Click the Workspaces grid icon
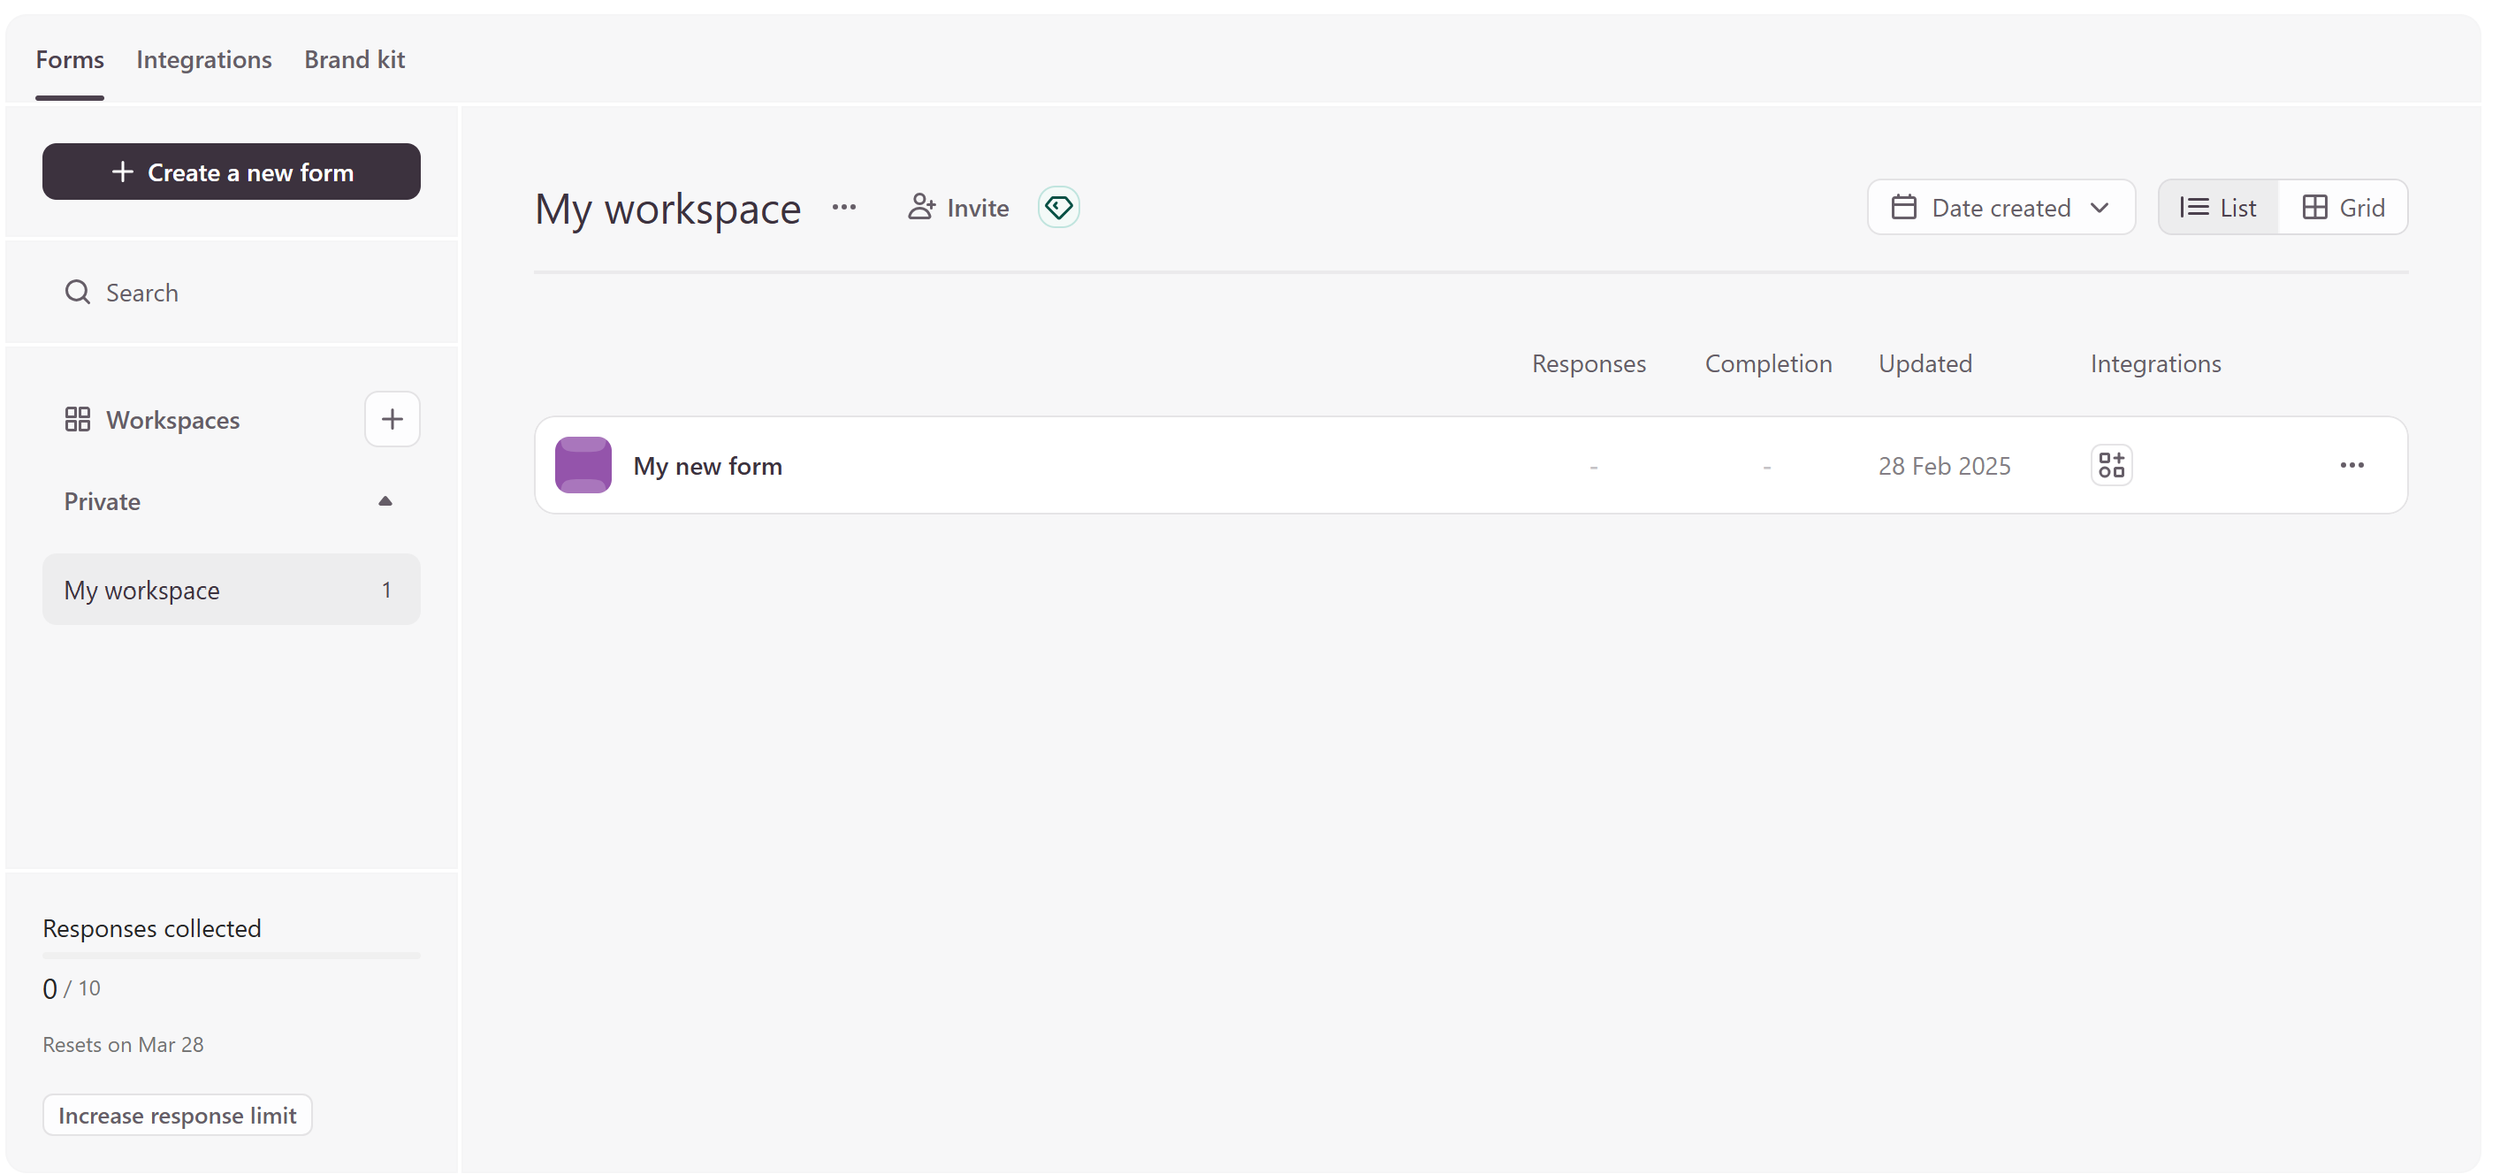The height and width of the screenshot is (1174, 2500). tap(77, 419)
